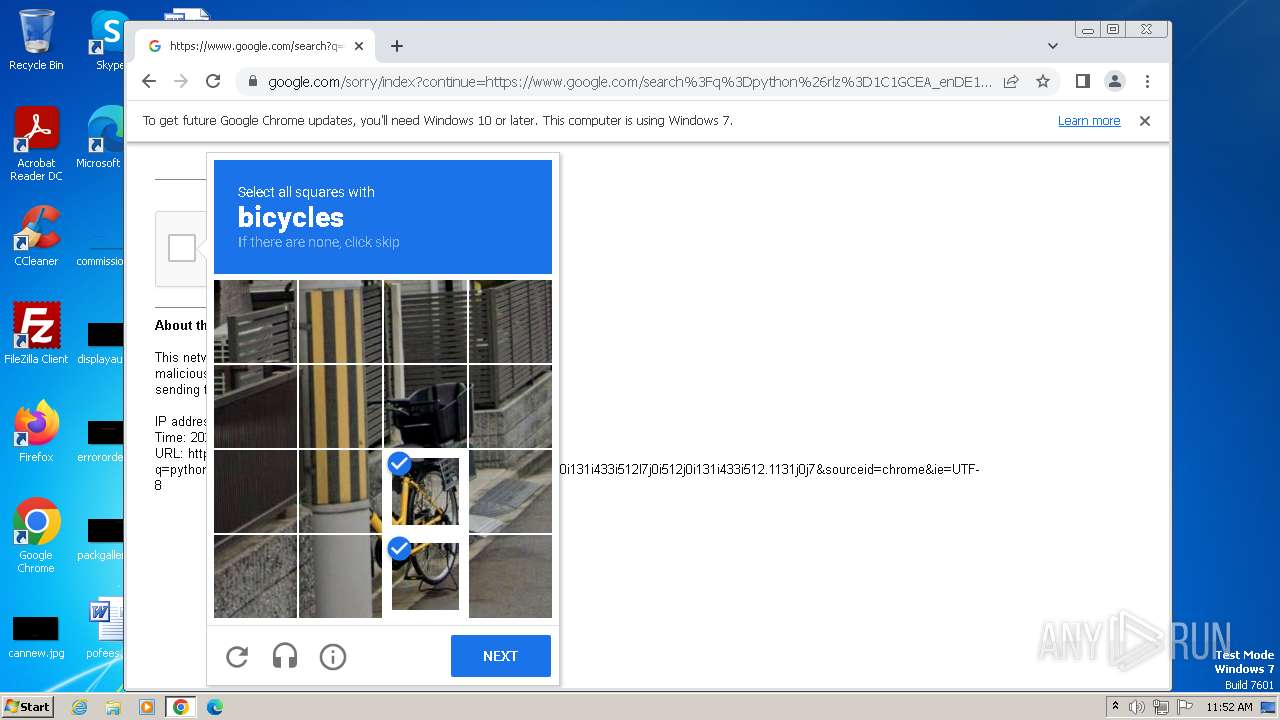View site information via lock icon
Viewport: 1280px width, 720px height.
253,82
